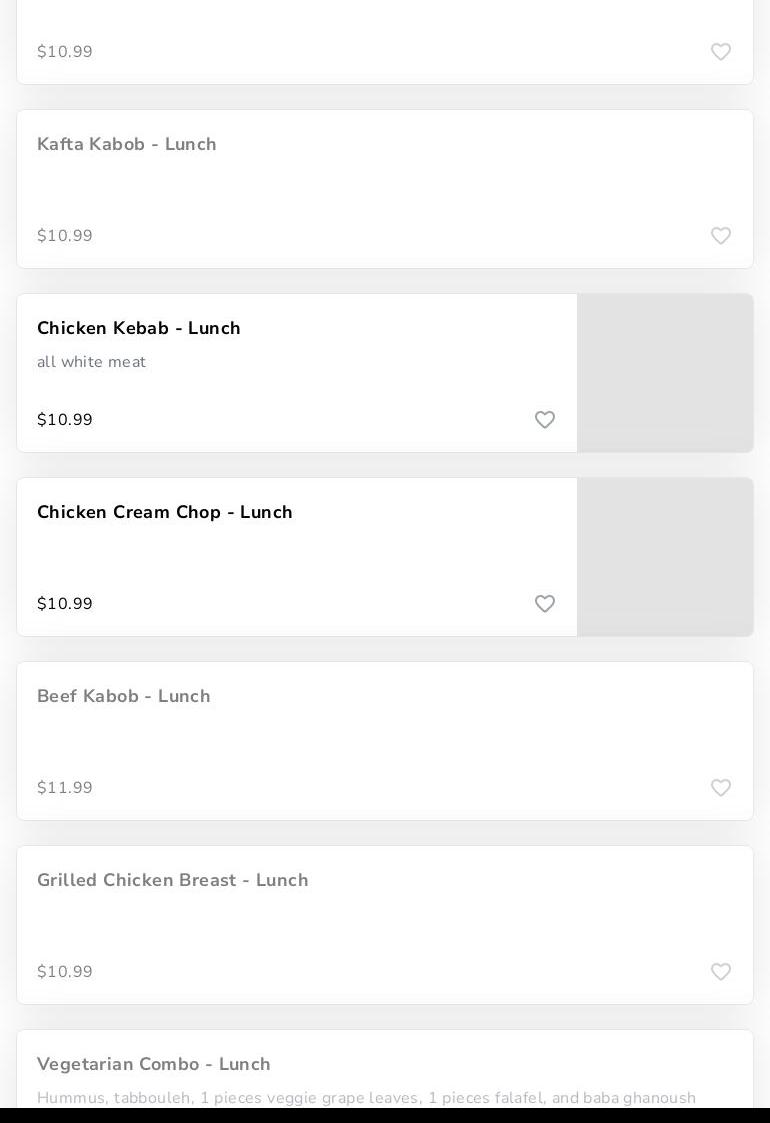Viewport: 770px width, 1123px height.
Task: Click the $10.99 price under Chicken Kebab
Action: coord(65,420)
